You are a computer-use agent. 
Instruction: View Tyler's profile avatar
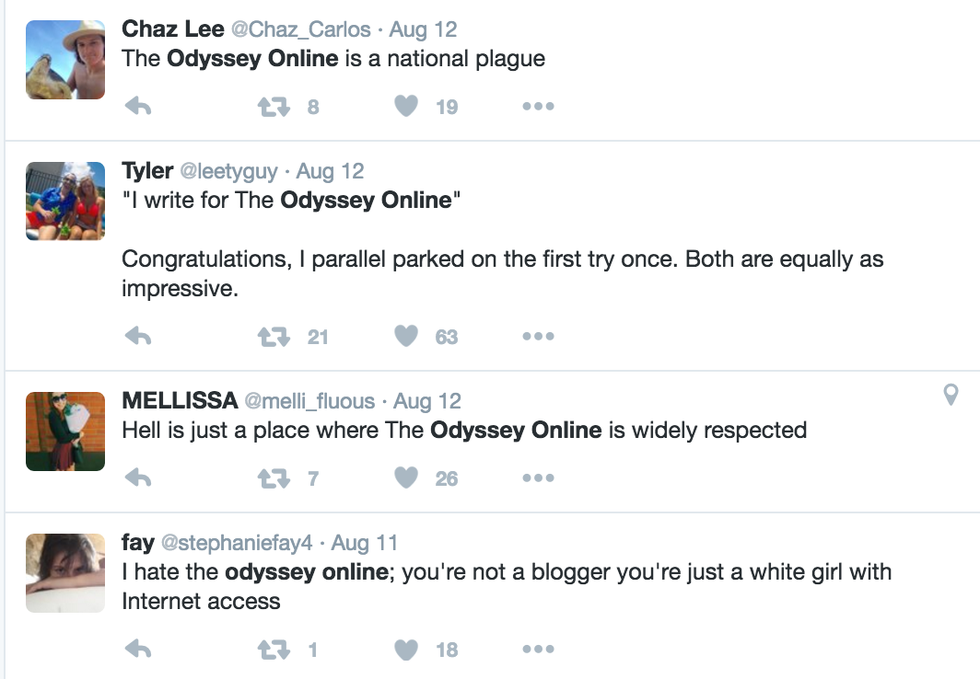65,201
